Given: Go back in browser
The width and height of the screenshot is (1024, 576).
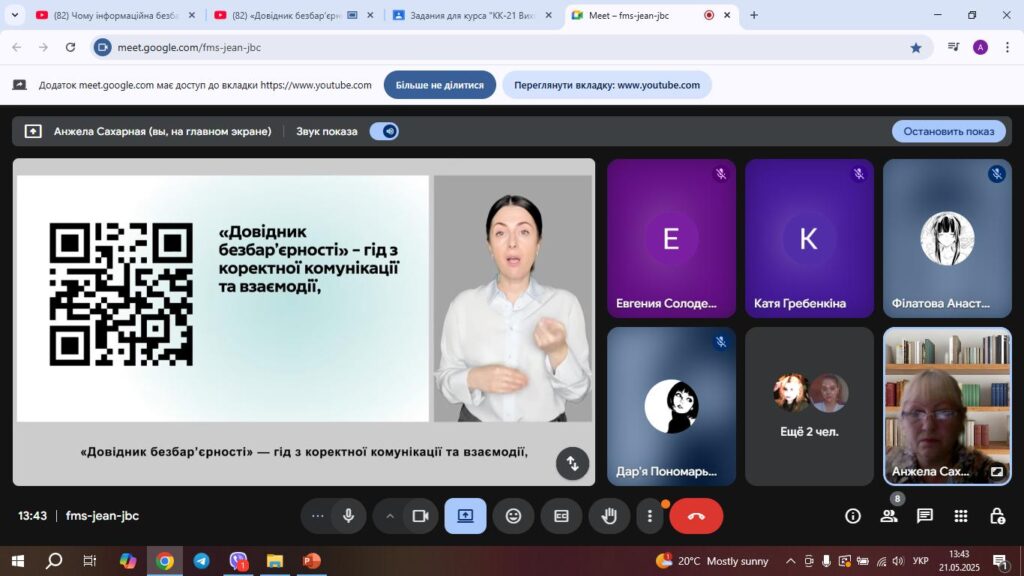Looking at the screenshot, I should pyautogui.click(x=17, y=47).
